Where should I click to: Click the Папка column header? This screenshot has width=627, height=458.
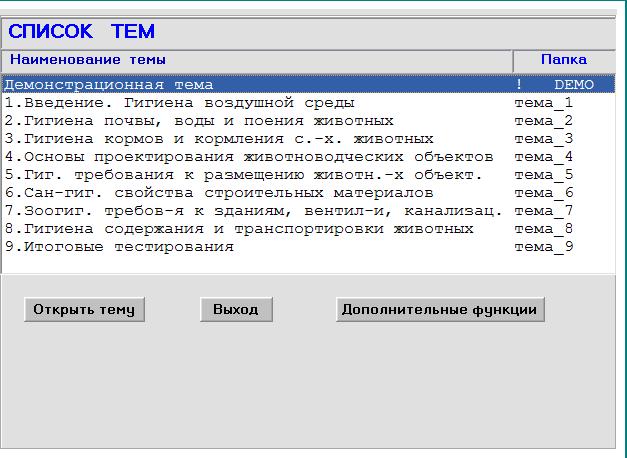click(x=563, y=60)
